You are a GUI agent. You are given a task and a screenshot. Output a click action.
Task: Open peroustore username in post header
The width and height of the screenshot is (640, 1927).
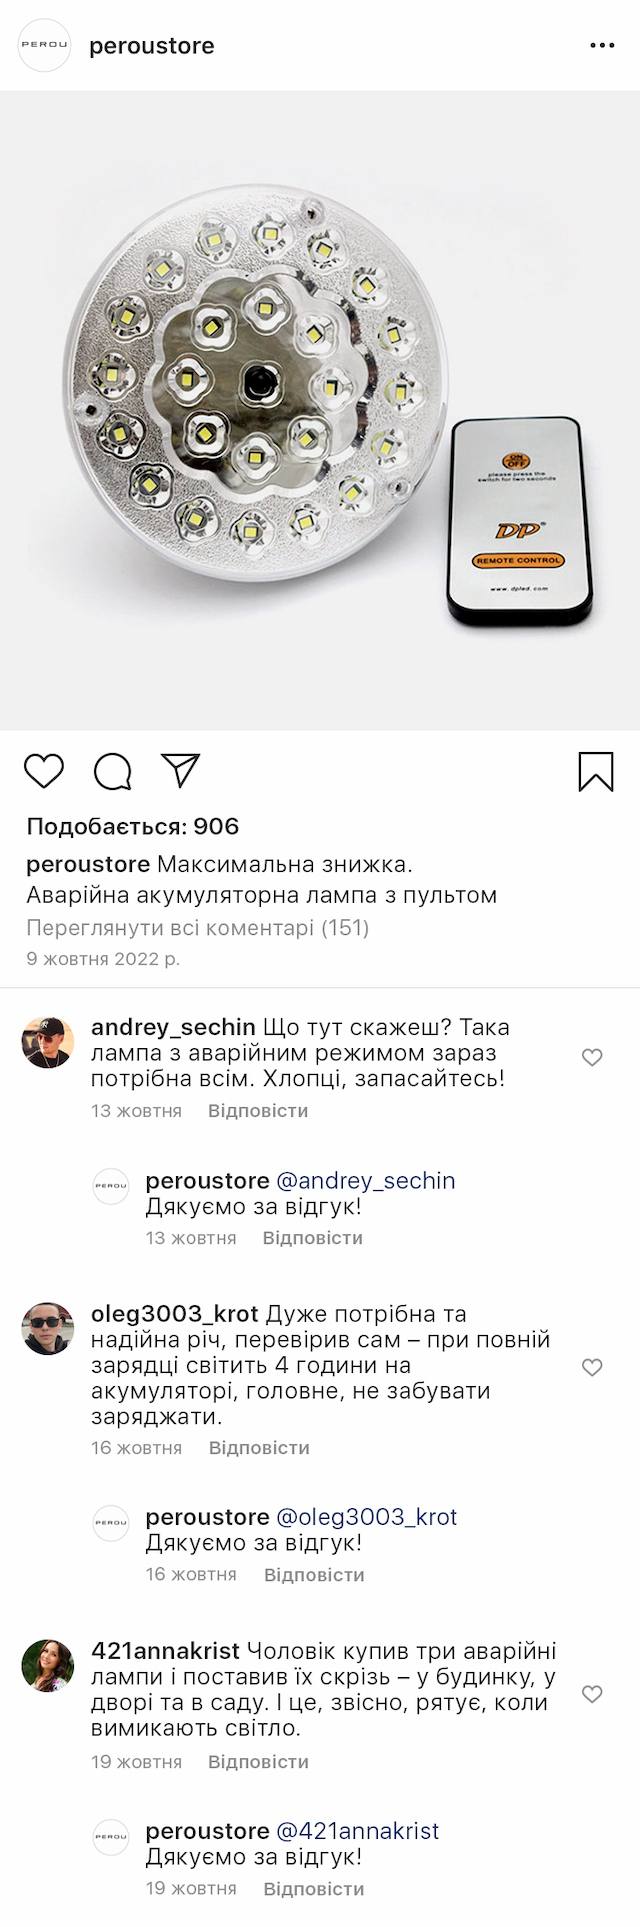[x=152, y=46]
